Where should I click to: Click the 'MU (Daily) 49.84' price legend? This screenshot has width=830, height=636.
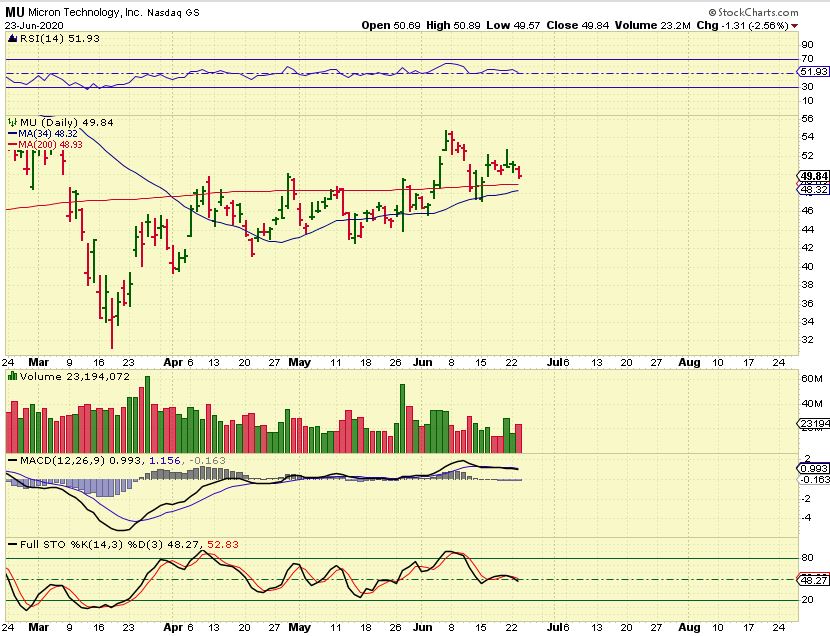click(x=66, y=122)
